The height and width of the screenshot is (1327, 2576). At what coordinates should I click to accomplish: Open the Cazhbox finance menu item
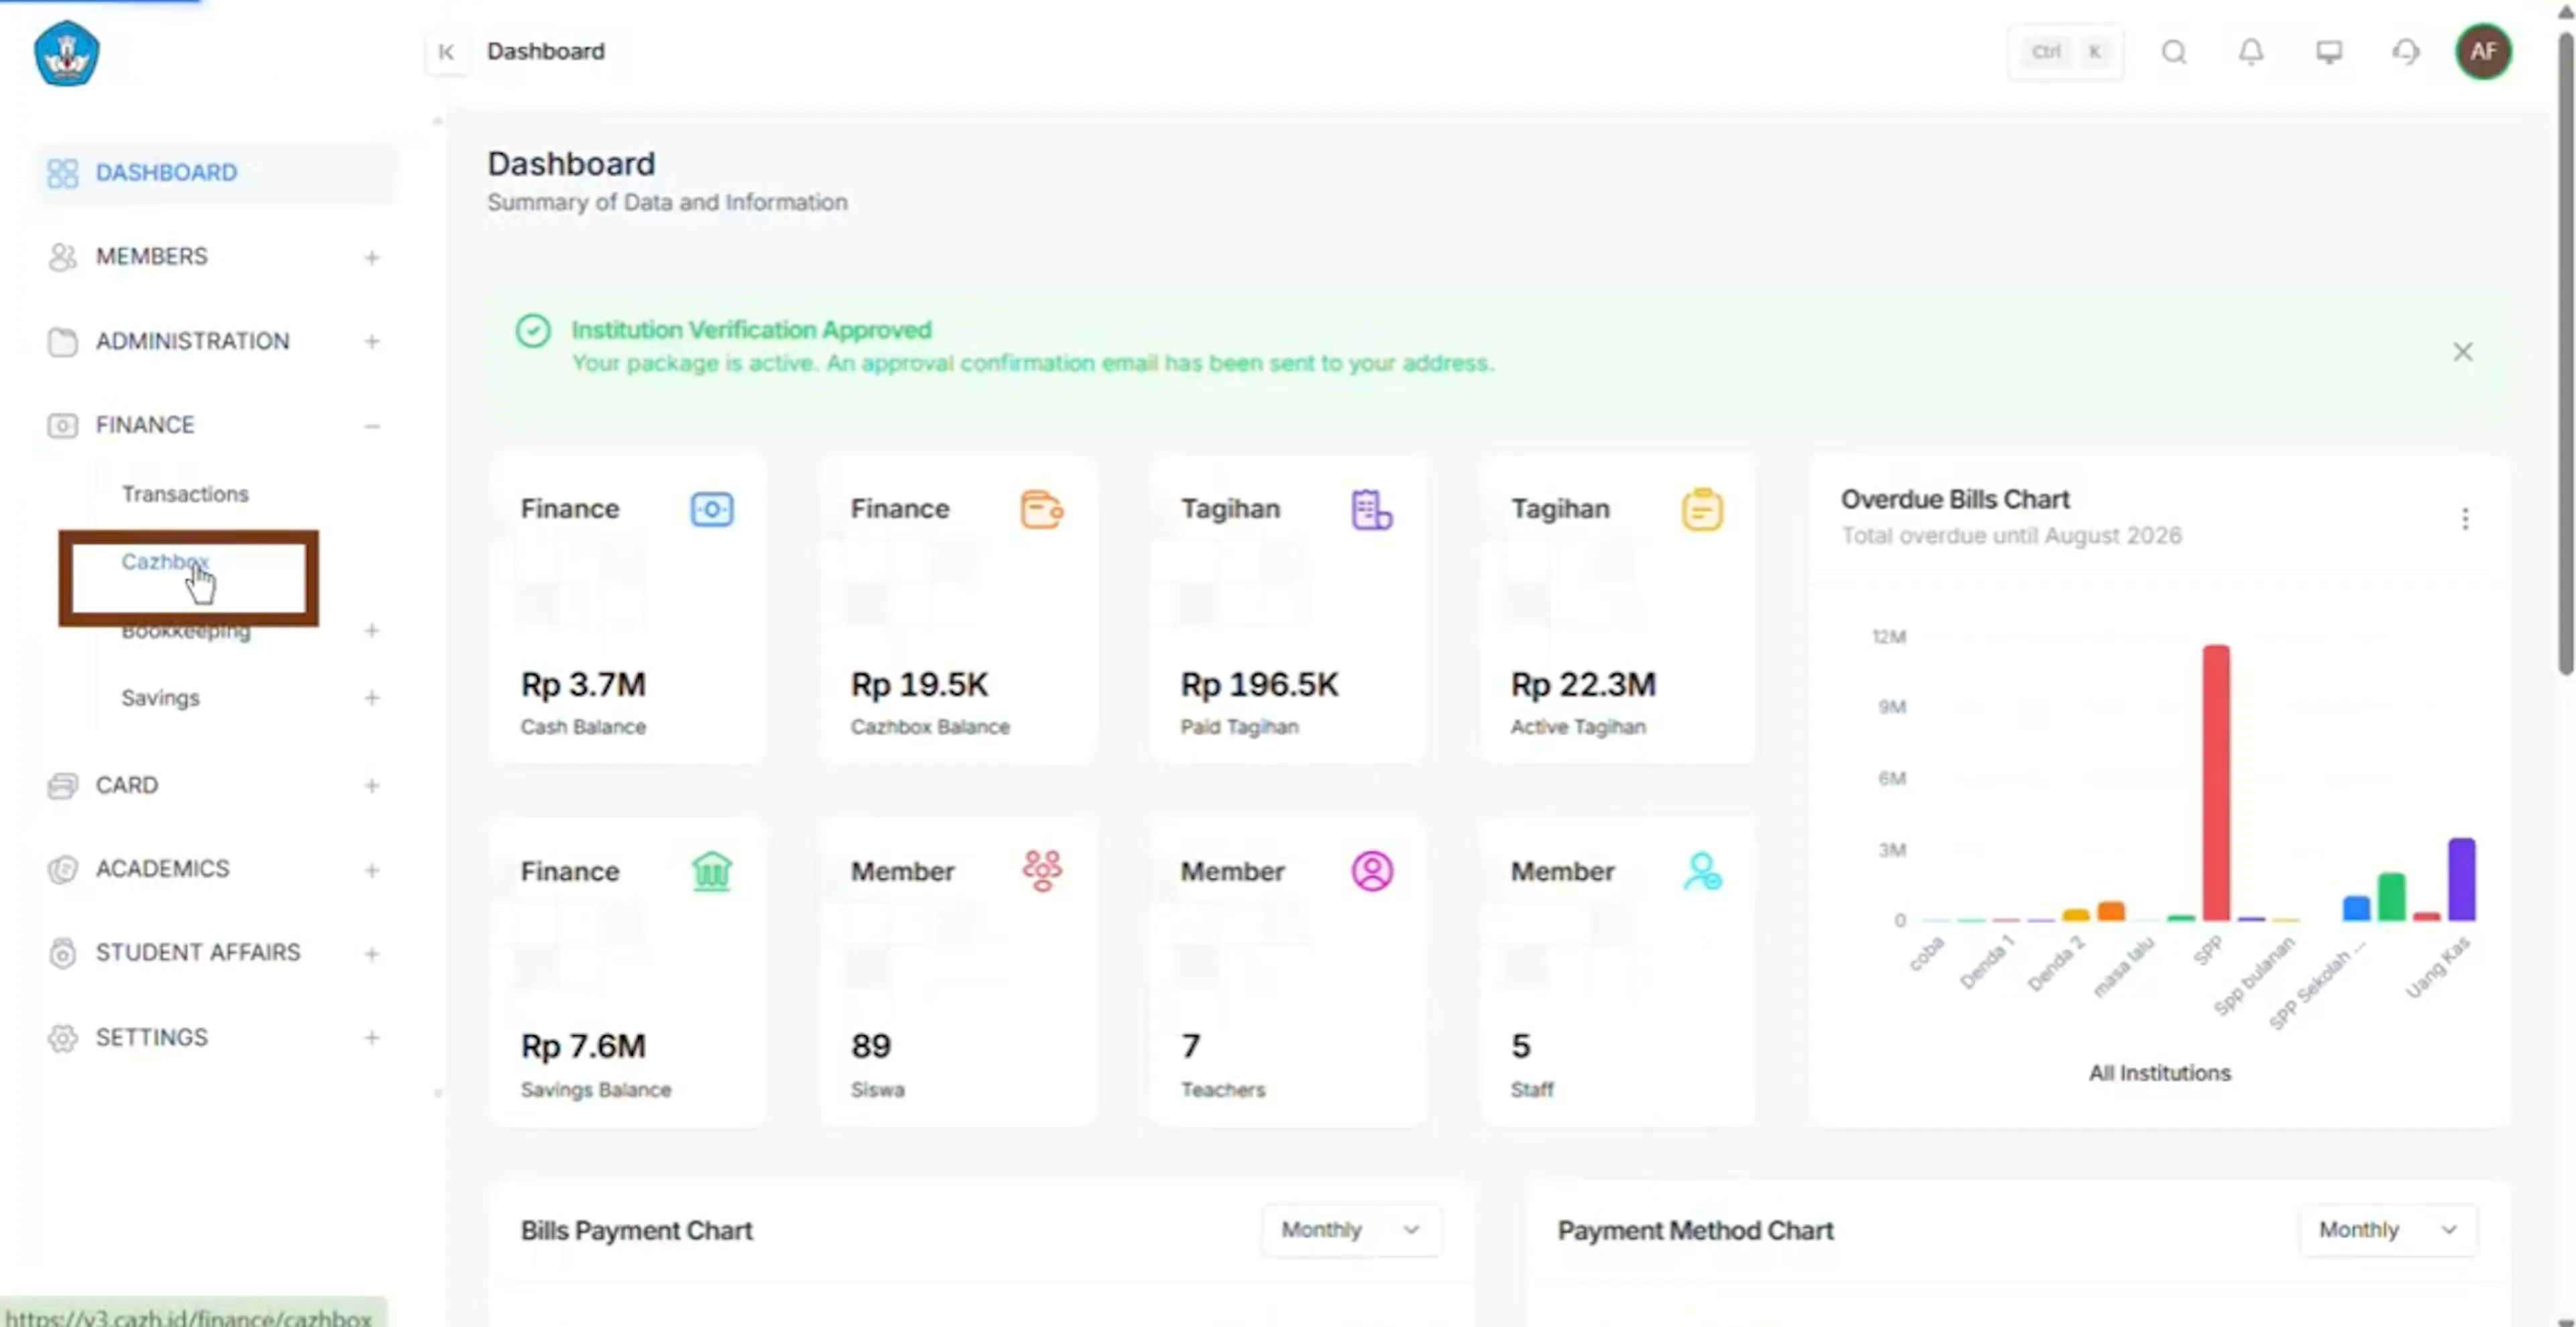(165, 562)
